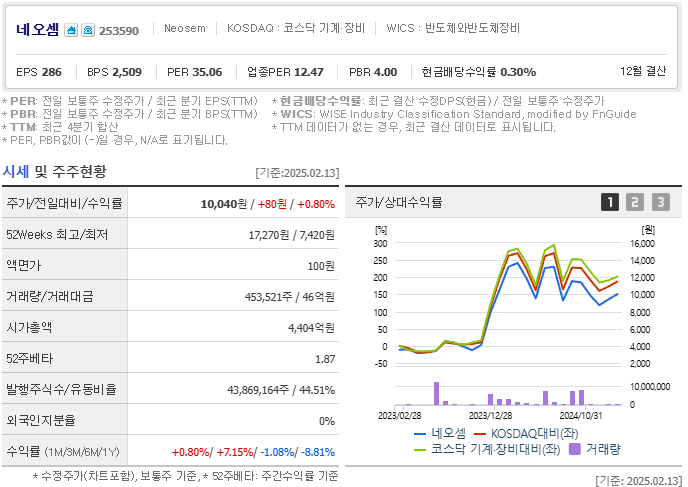
Task: Click the 발행주식수/유동비율 row label
Action: (61, 389)
